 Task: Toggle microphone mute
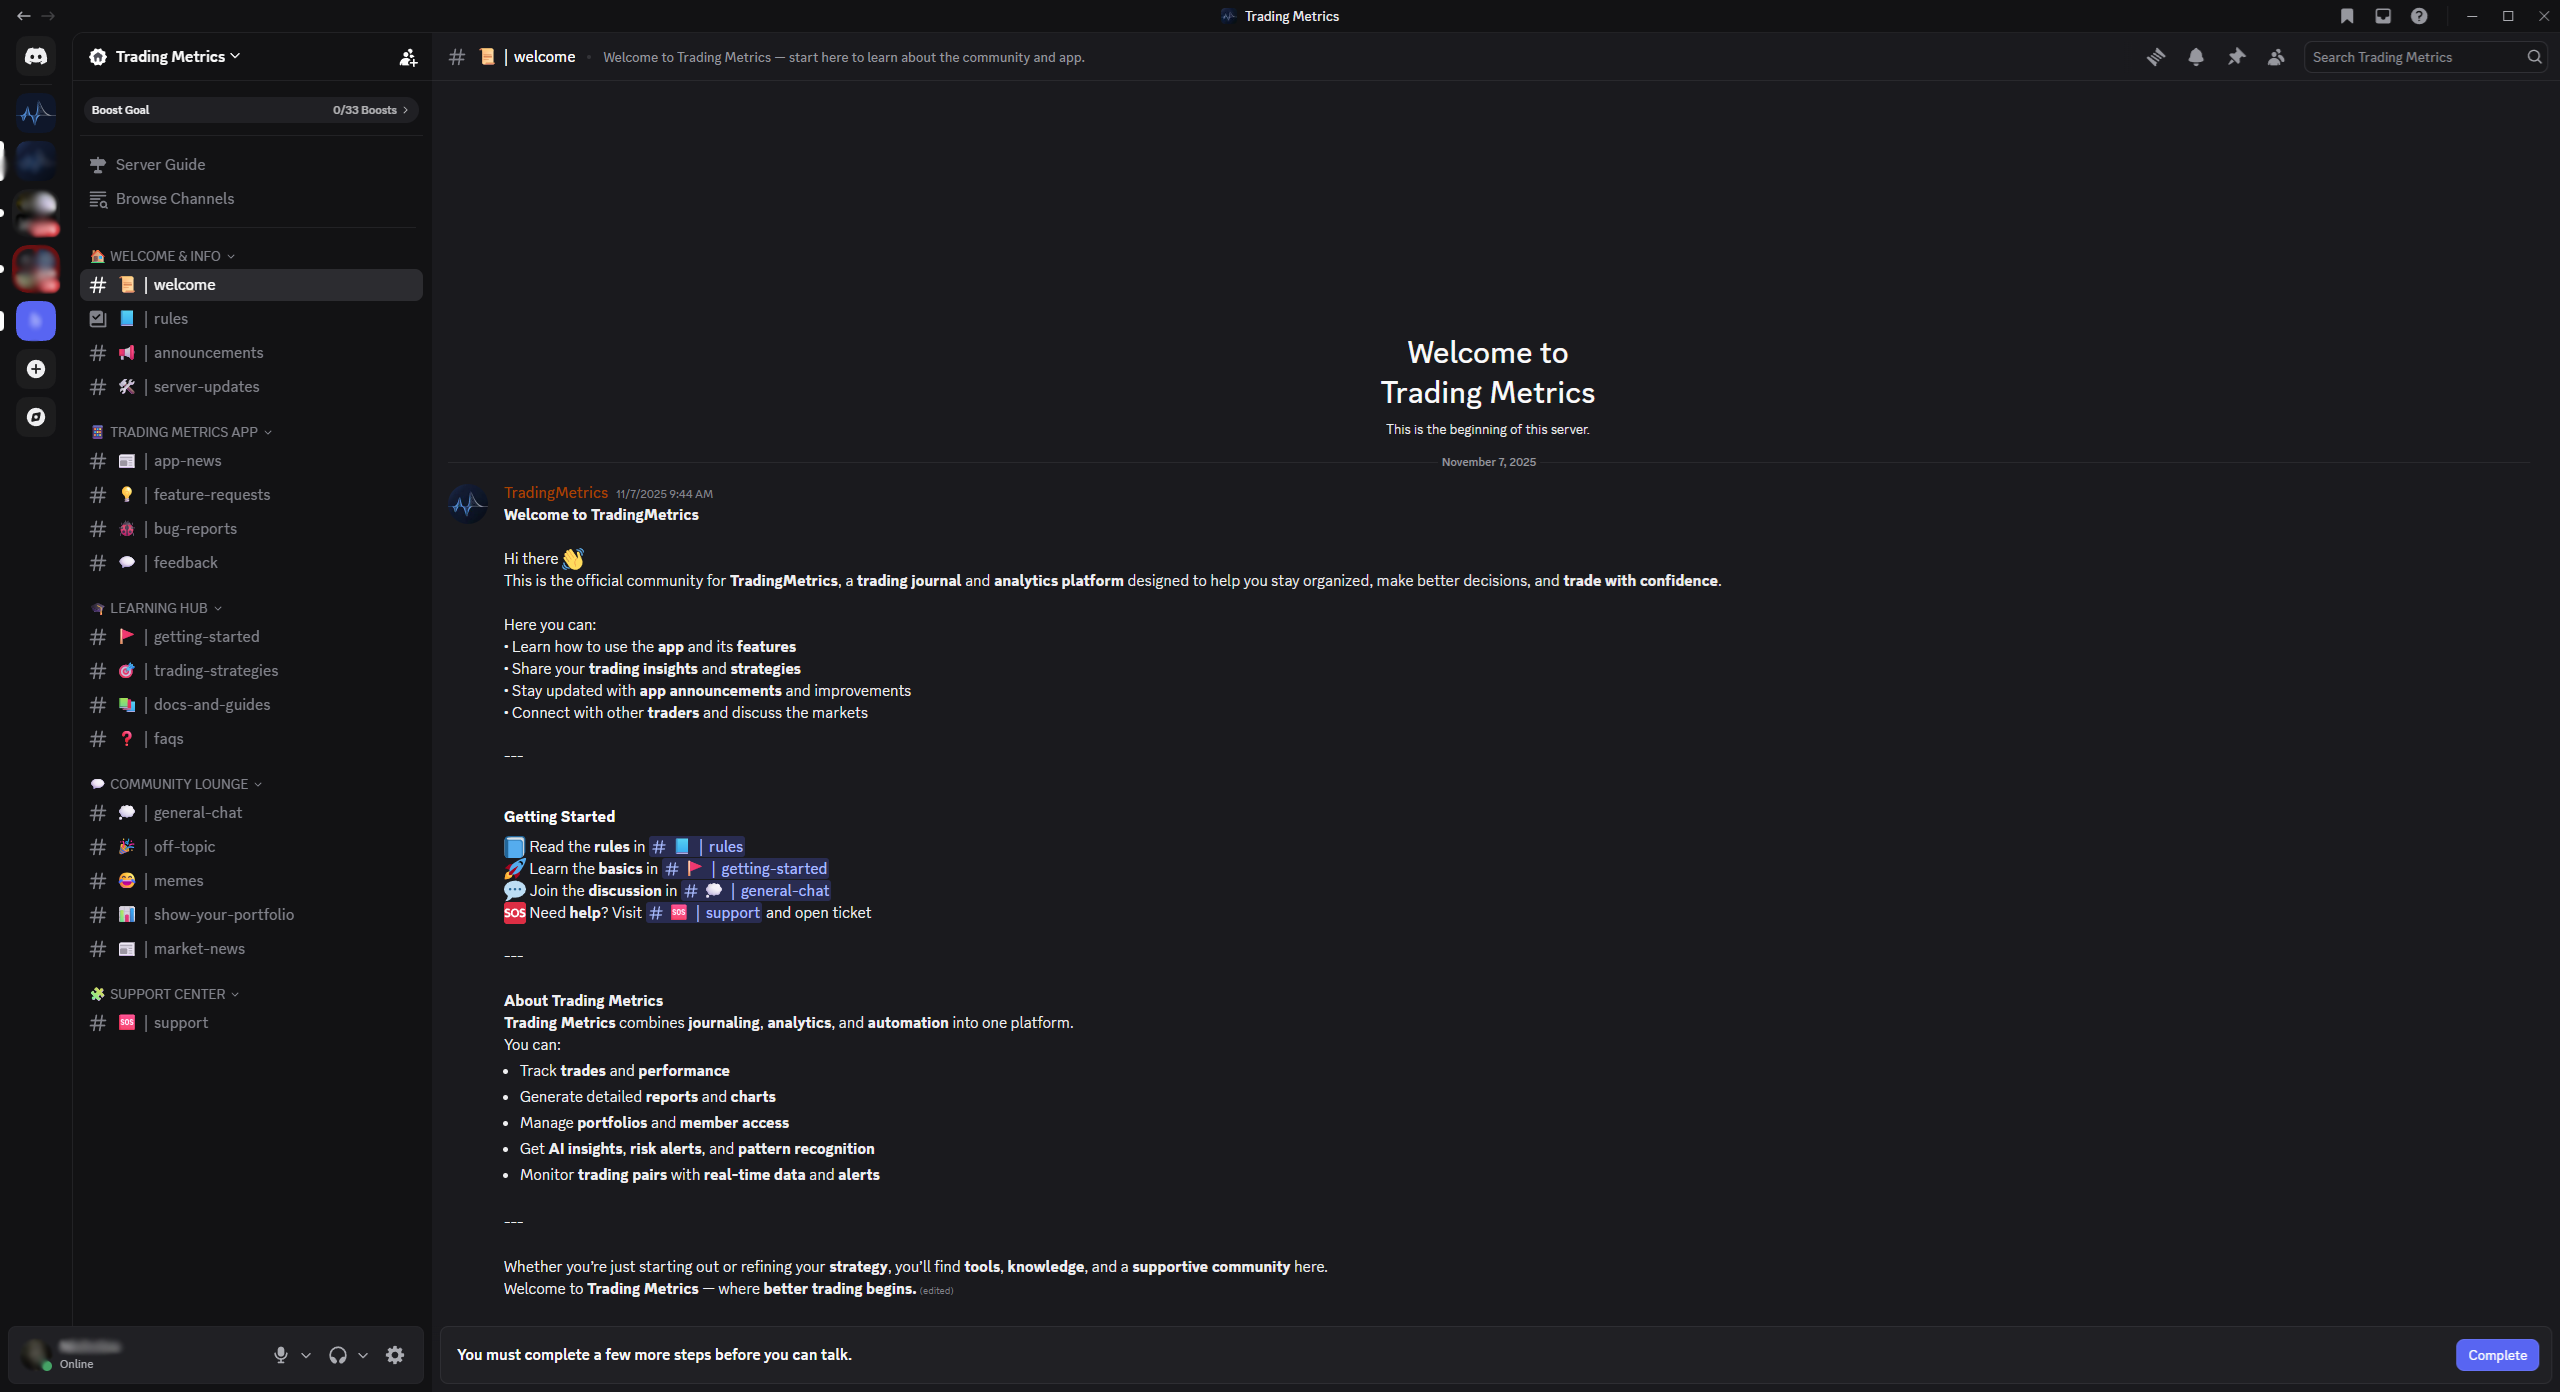tap(281, 1355)
